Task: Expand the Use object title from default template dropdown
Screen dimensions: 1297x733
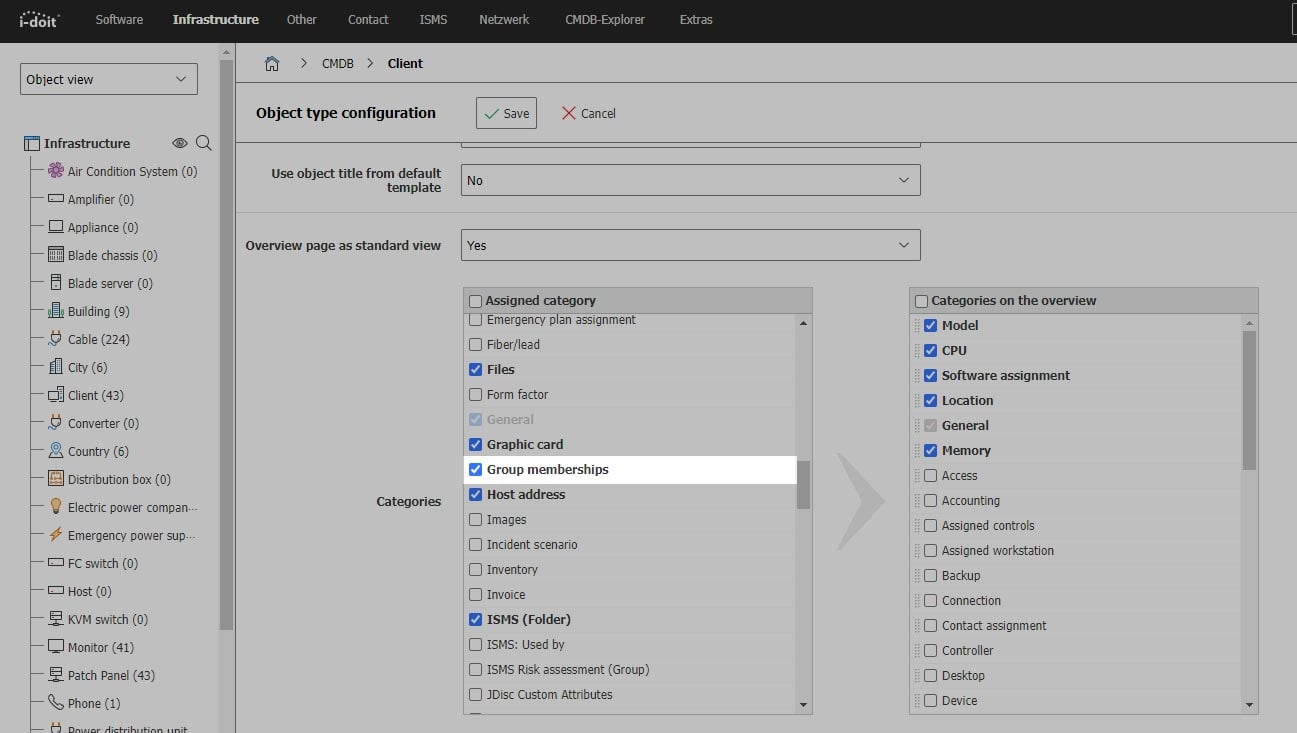Action: click(689, 180)
